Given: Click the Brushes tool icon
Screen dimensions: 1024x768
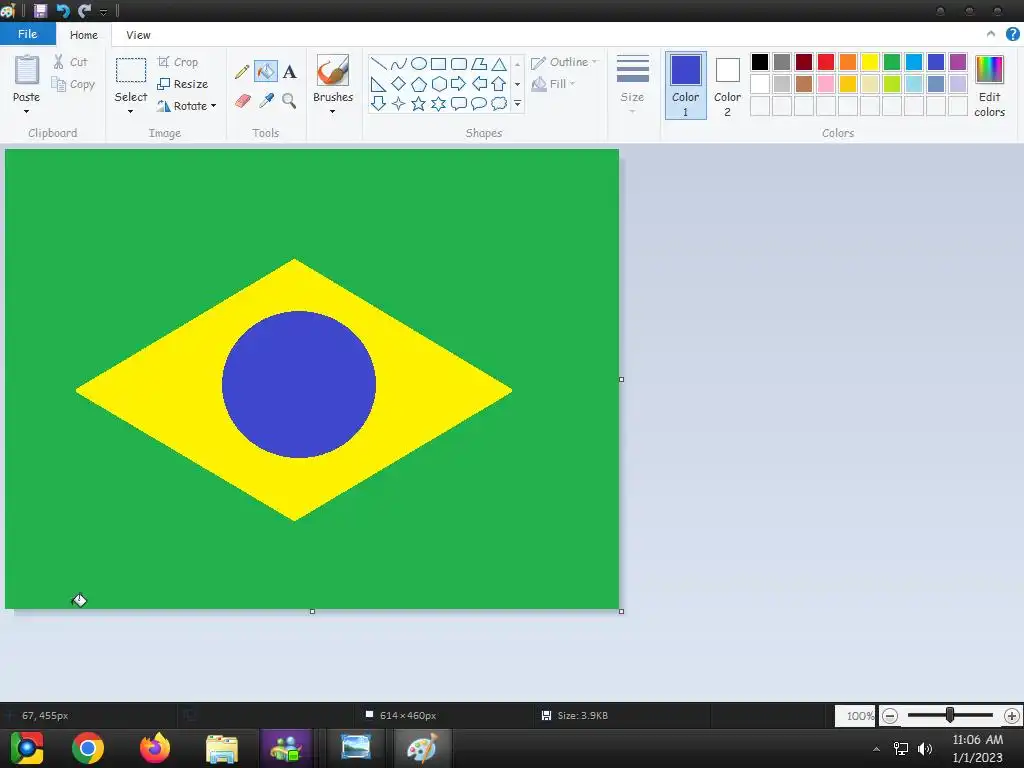Looking at the screenshot, I should click(x=333, y=70).
